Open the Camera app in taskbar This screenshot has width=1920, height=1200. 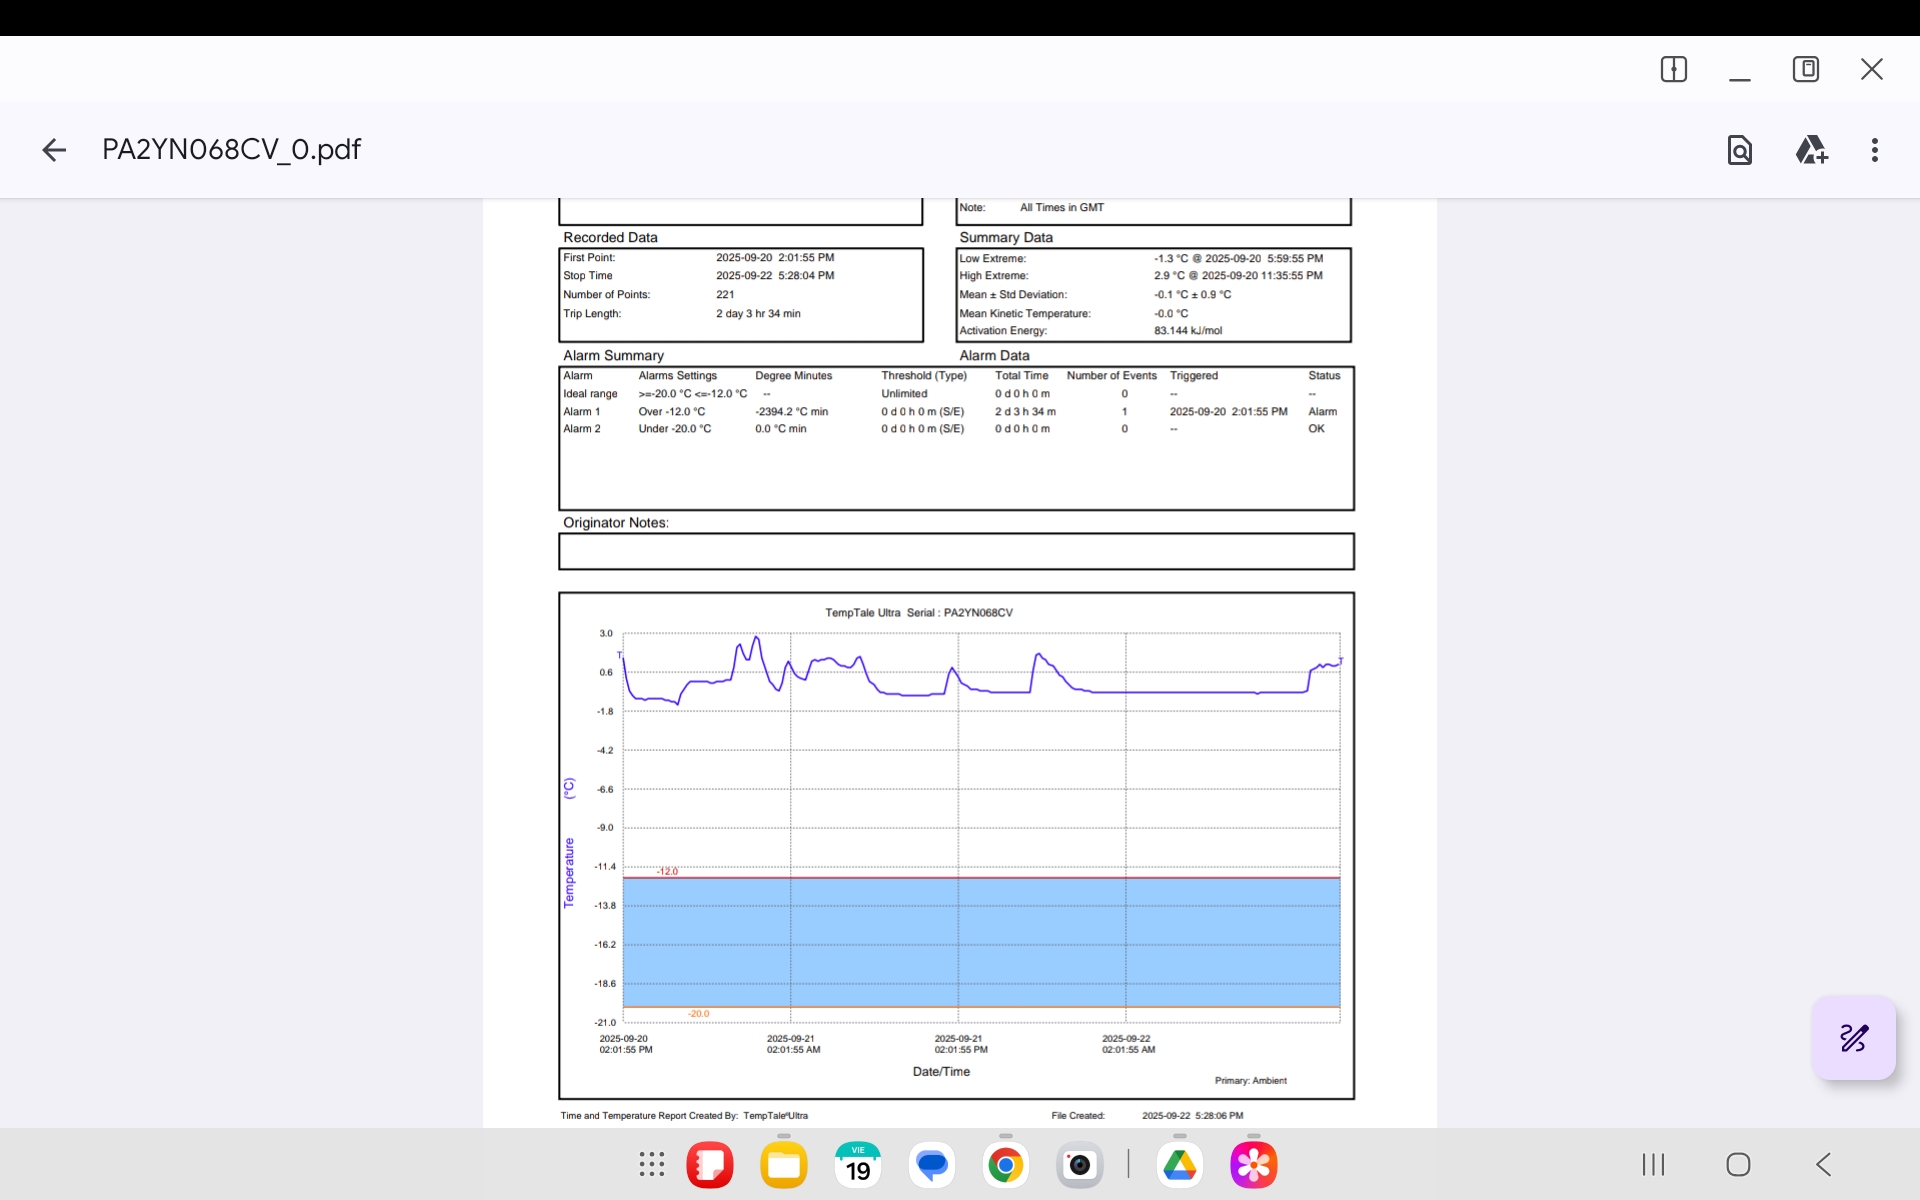pos(1080,1165)
